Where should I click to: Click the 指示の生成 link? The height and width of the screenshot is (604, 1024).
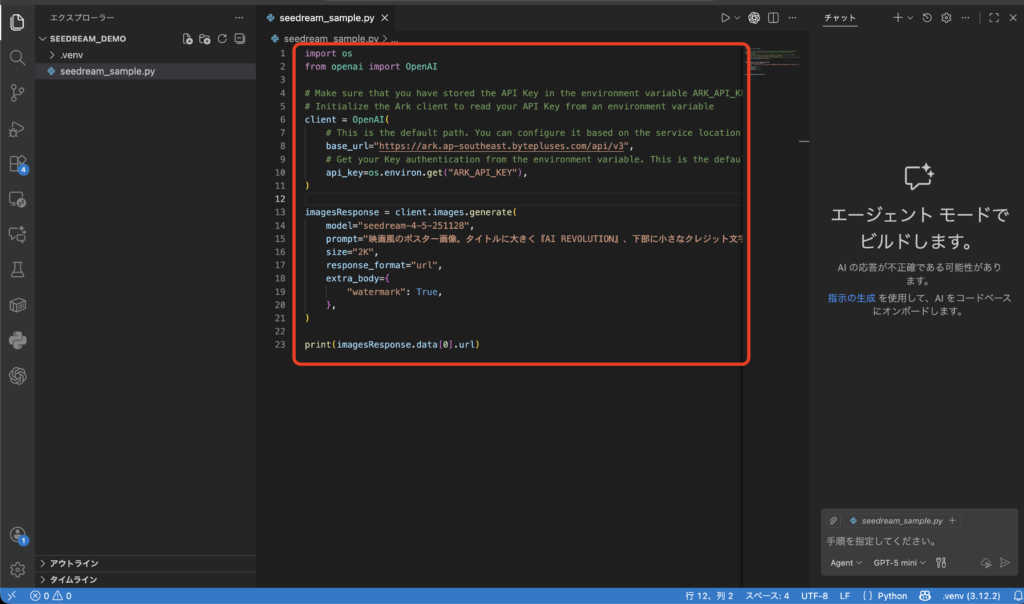851,299
